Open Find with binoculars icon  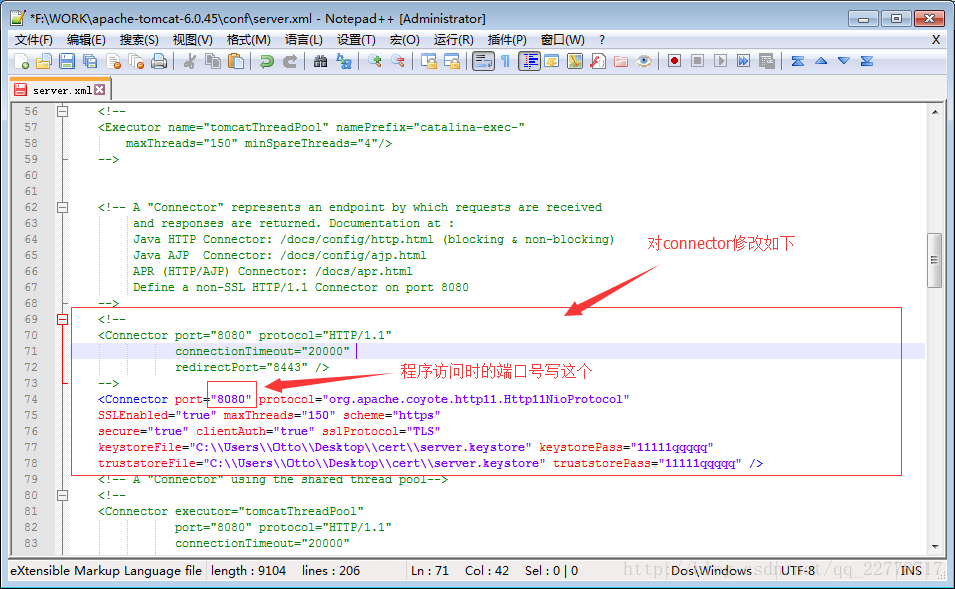point(320,62)
